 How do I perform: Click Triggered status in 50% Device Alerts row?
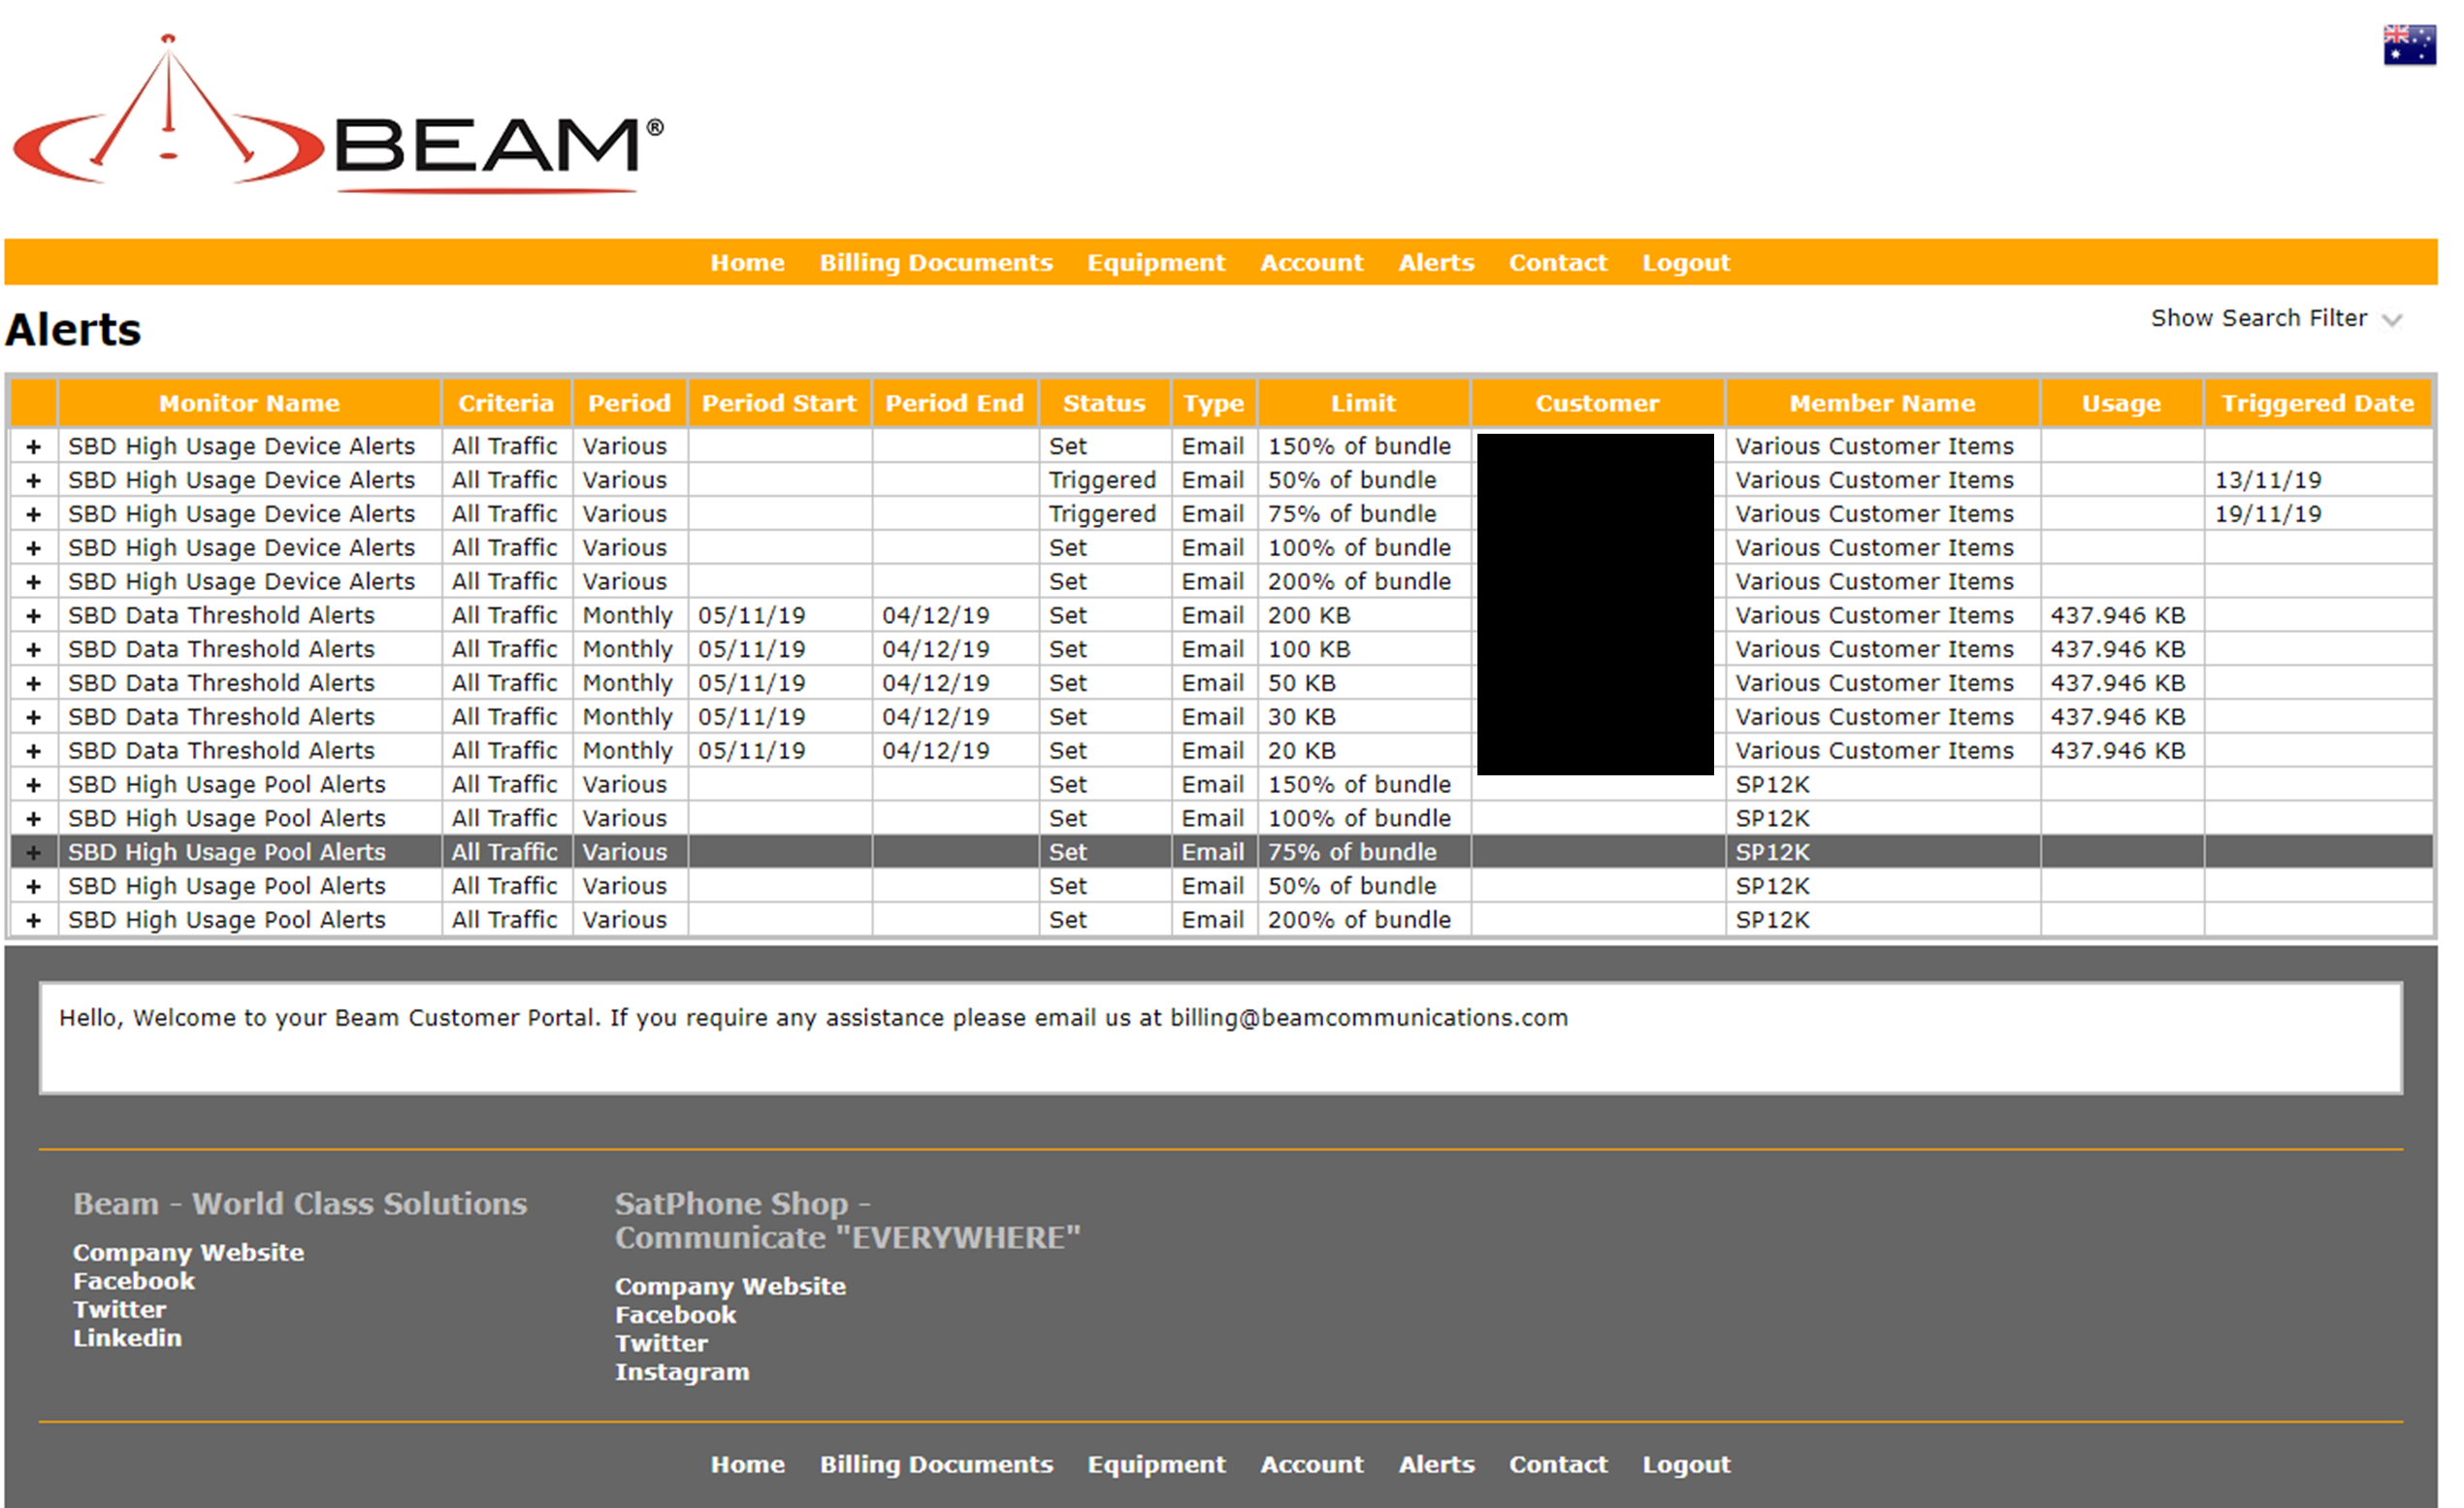tap(1102, 481)
